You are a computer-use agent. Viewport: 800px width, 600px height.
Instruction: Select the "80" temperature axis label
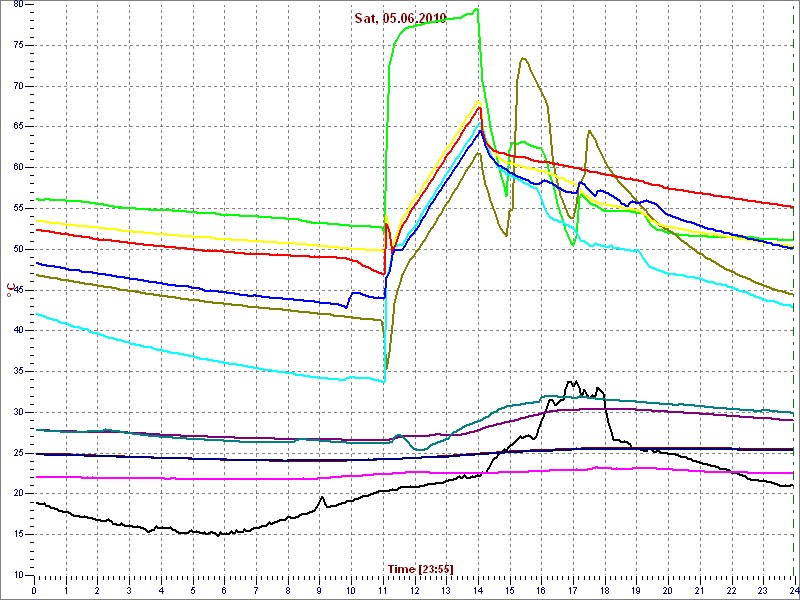[19, 5]
